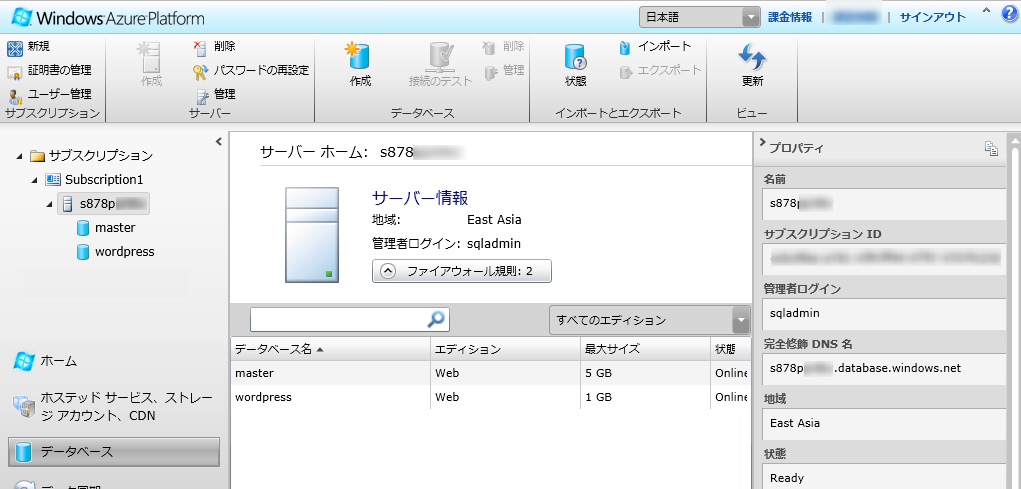Collapse the サブスクリプション tree node
This screenshot has width=1021, height=489.
20,156
